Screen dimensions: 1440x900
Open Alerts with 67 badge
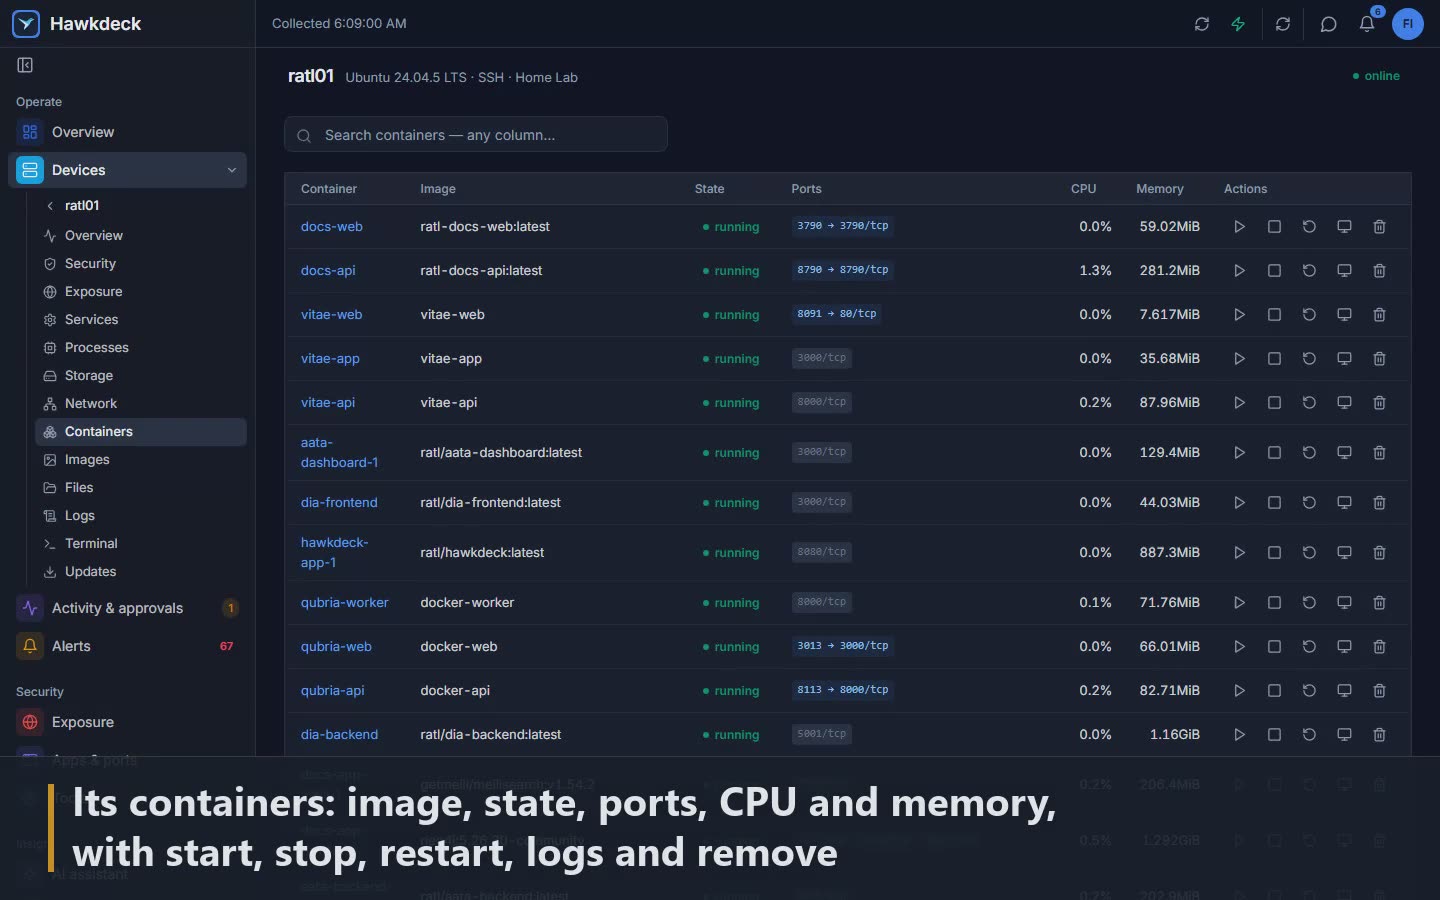point(127,646)
